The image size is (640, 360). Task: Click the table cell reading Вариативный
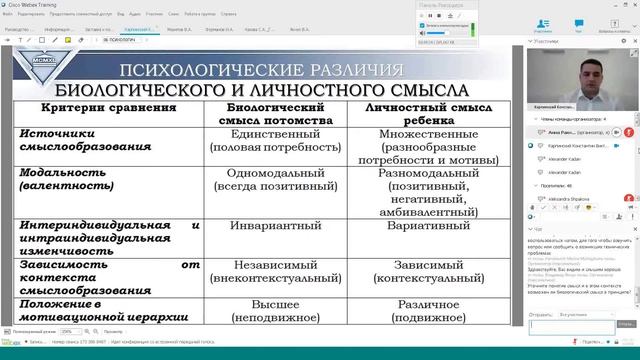(429, 238)
